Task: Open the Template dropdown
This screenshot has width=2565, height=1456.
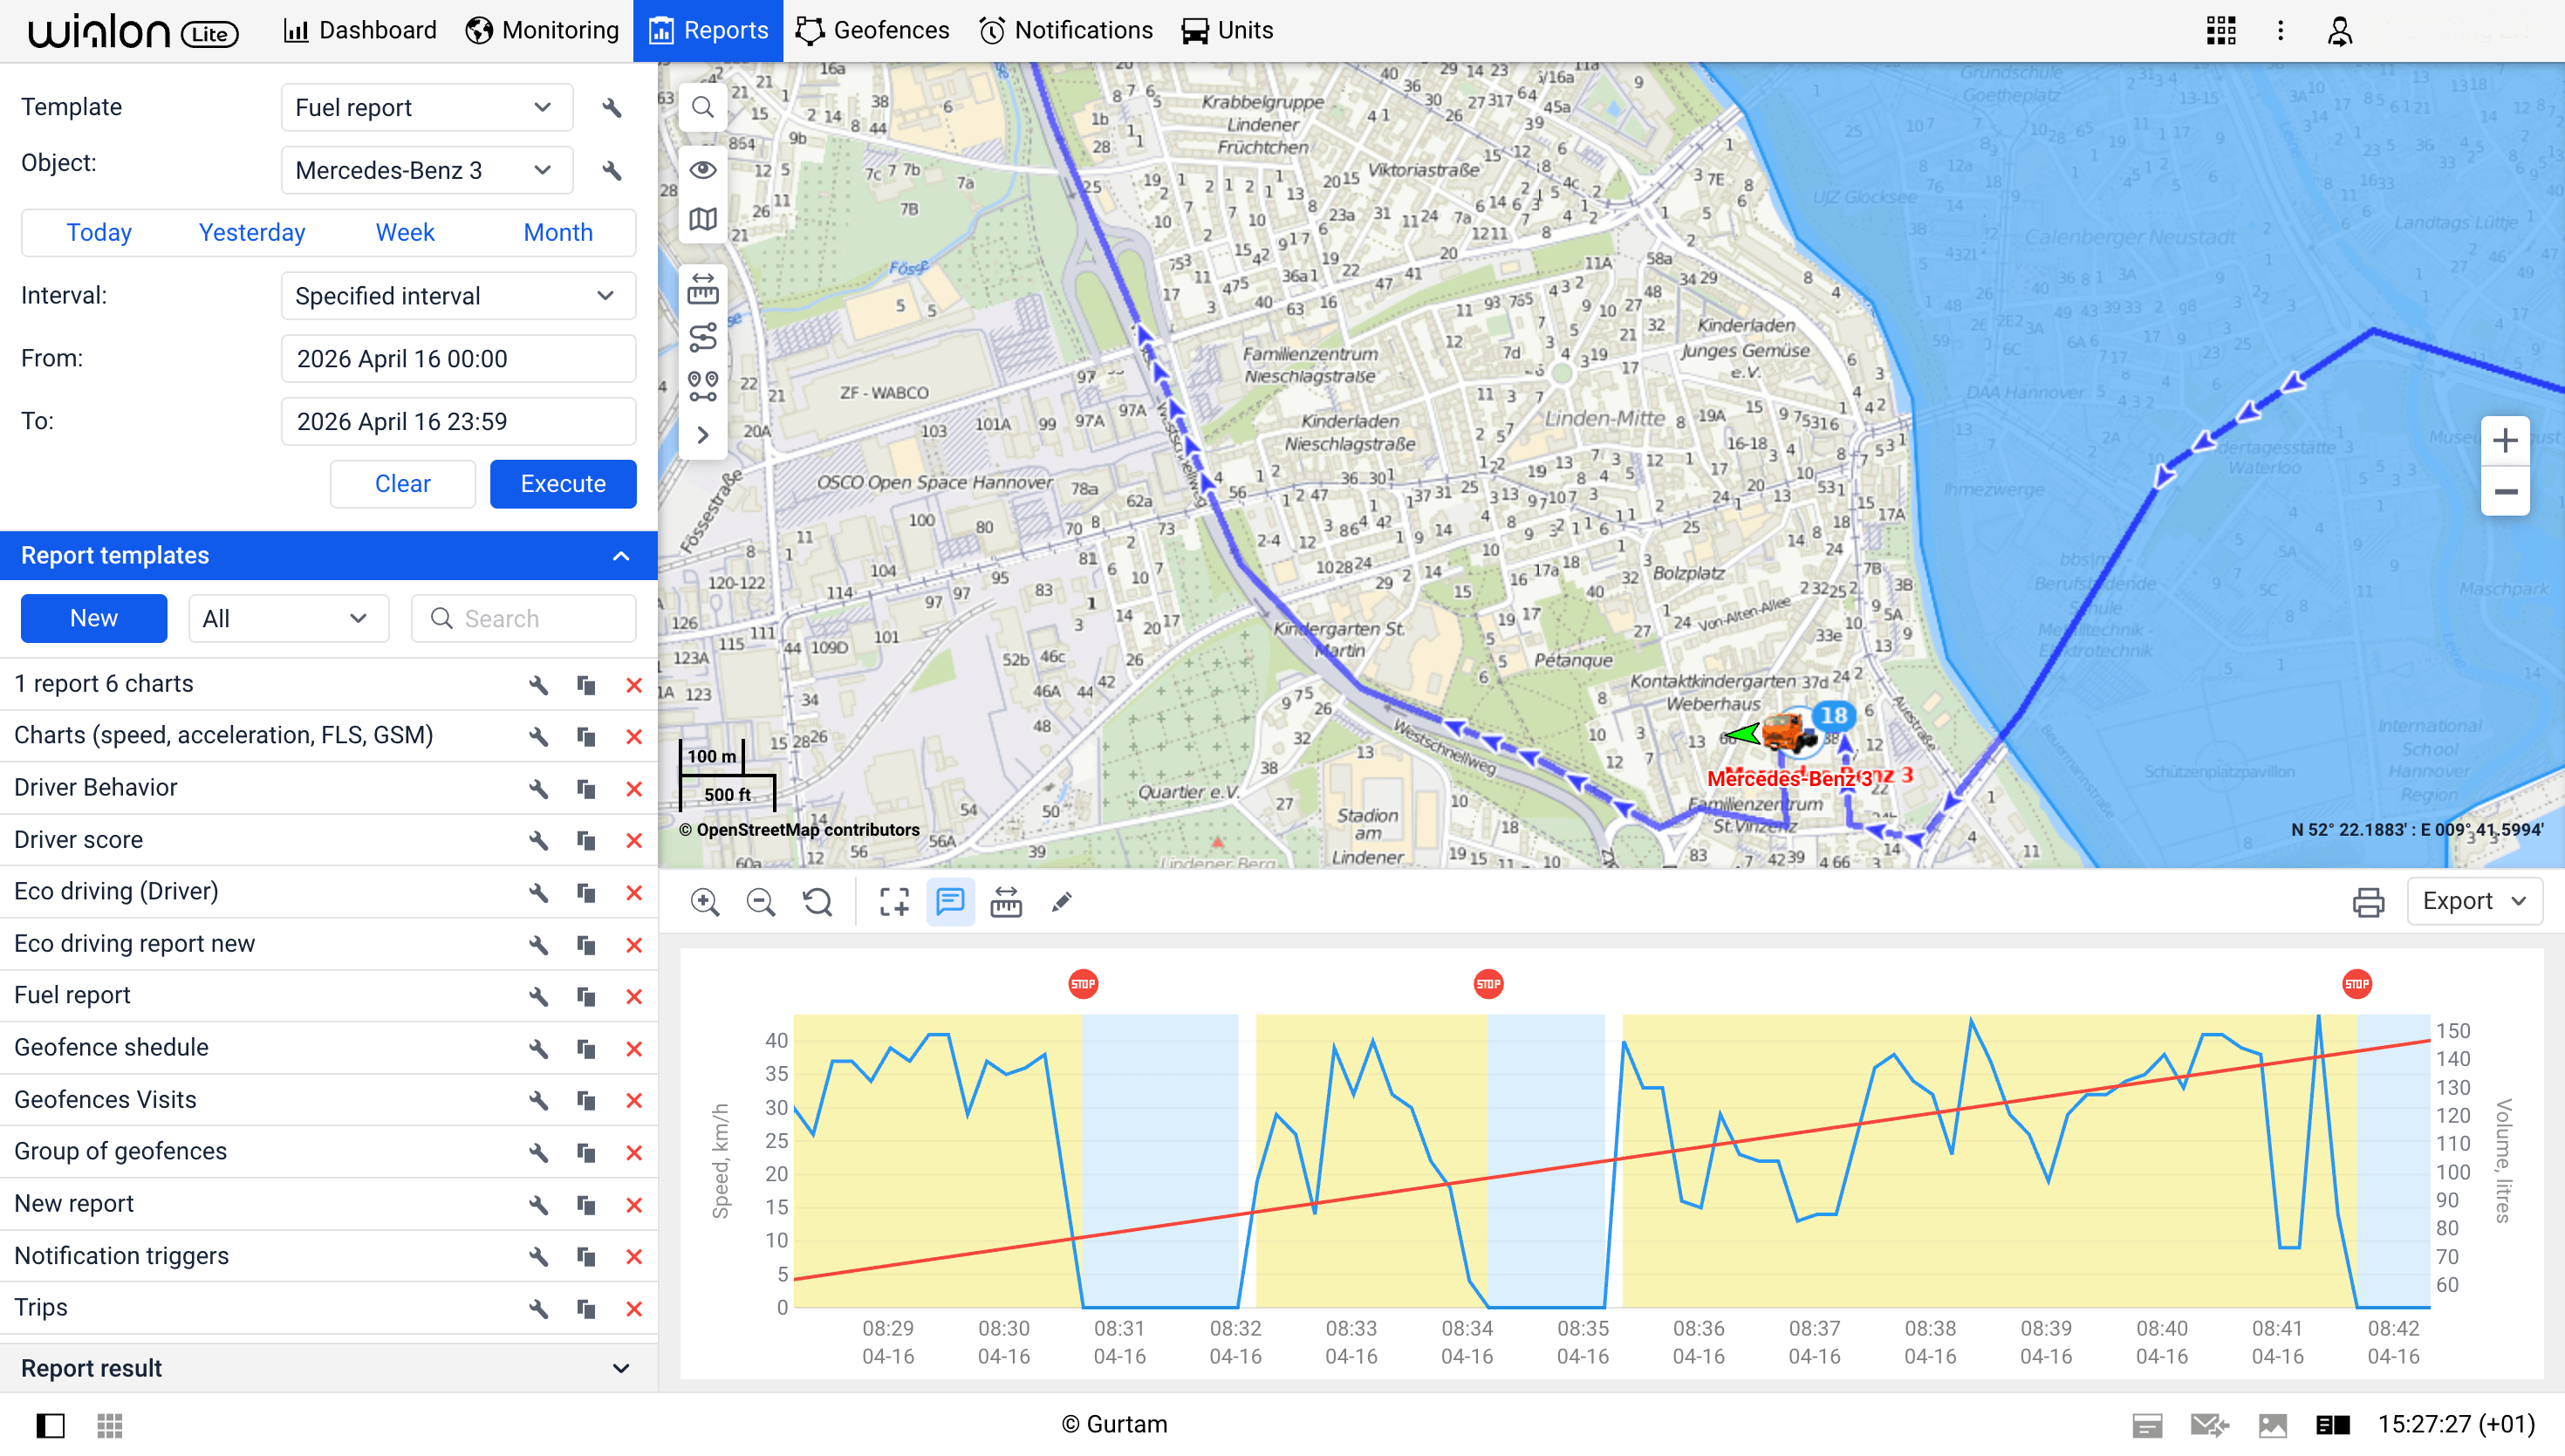Action: pos(426,108)
